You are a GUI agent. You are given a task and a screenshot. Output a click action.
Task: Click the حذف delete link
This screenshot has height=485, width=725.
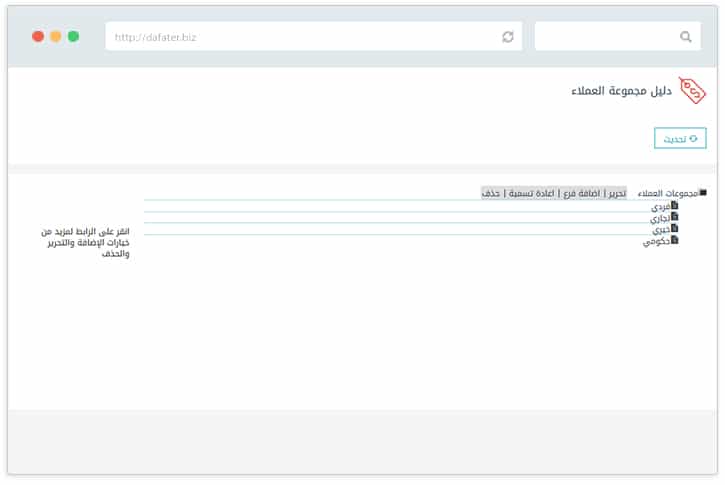click(x=491, y=193)
